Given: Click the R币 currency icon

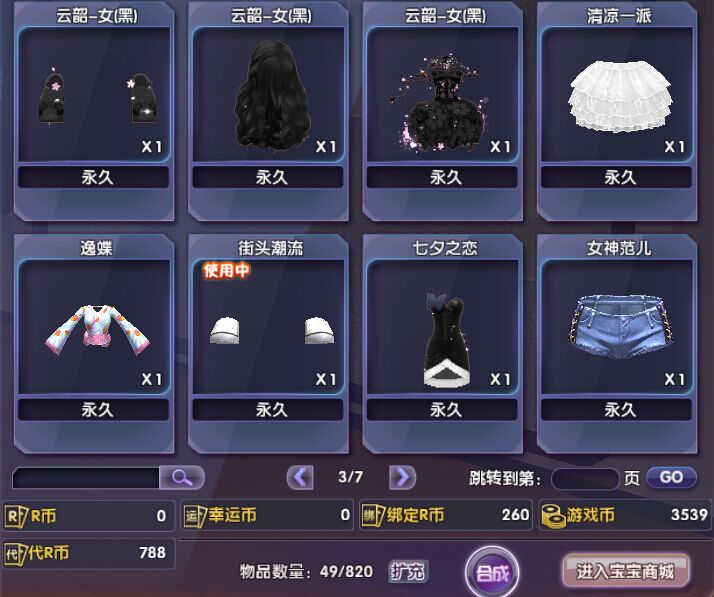Looking at the screenshot, I should (16, 516).
